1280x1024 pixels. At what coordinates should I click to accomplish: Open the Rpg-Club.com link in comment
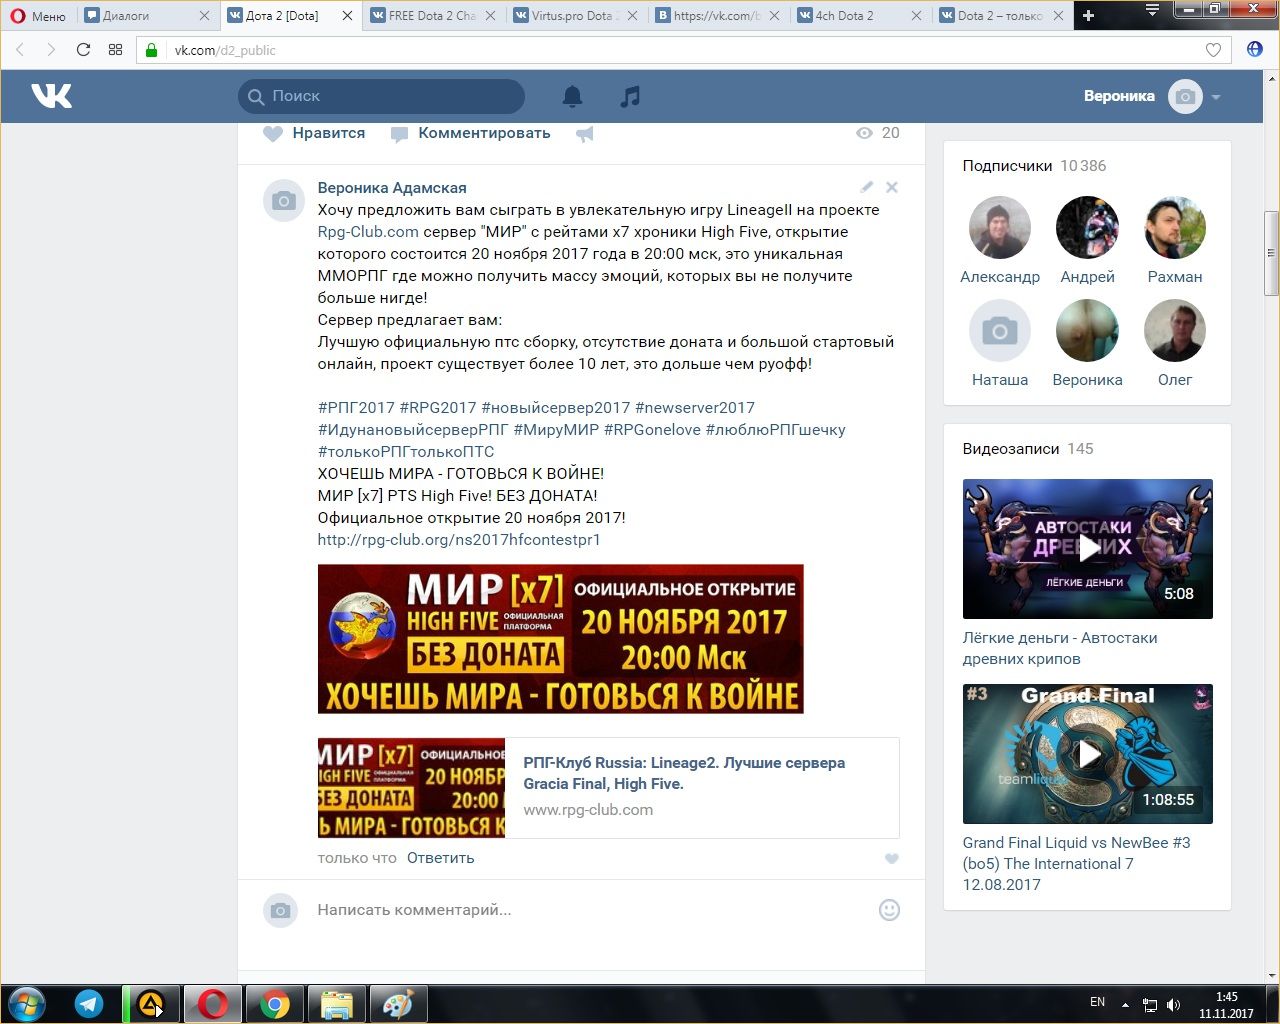tap(368, 232)
